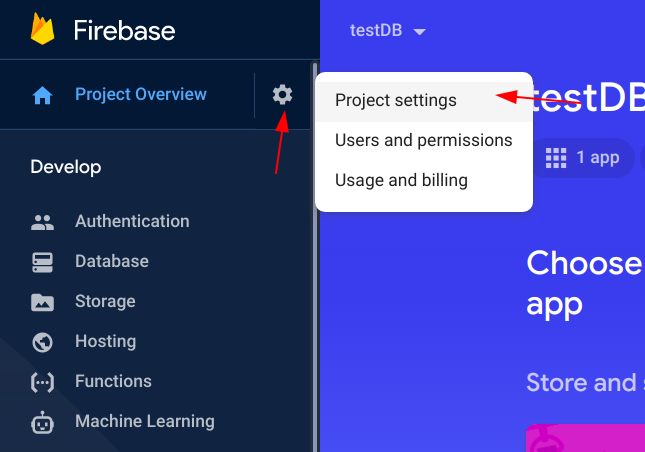Screen dimensions: 645x452
Task: Open the Authentication sidebar link
Action: 132,221
